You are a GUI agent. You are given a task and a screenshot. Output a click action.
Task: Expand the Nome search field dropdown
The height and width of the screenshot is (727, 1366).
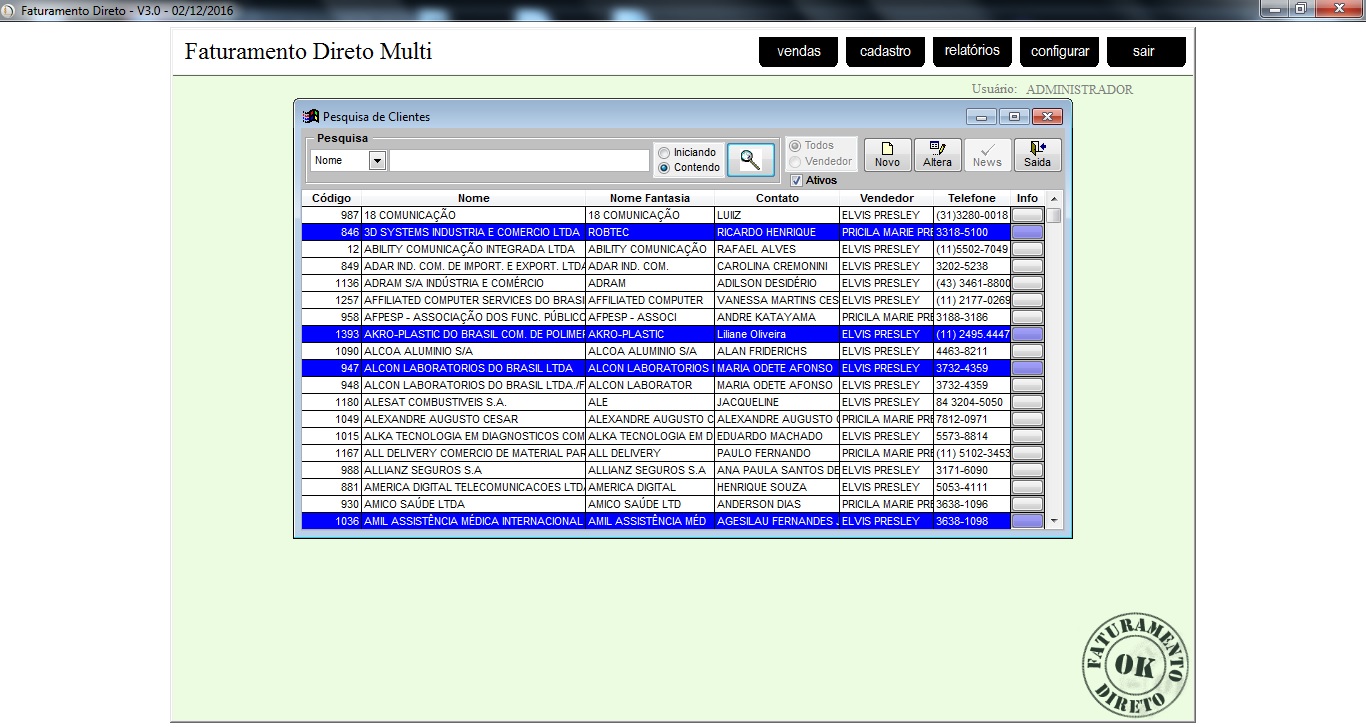click(377, 161)
